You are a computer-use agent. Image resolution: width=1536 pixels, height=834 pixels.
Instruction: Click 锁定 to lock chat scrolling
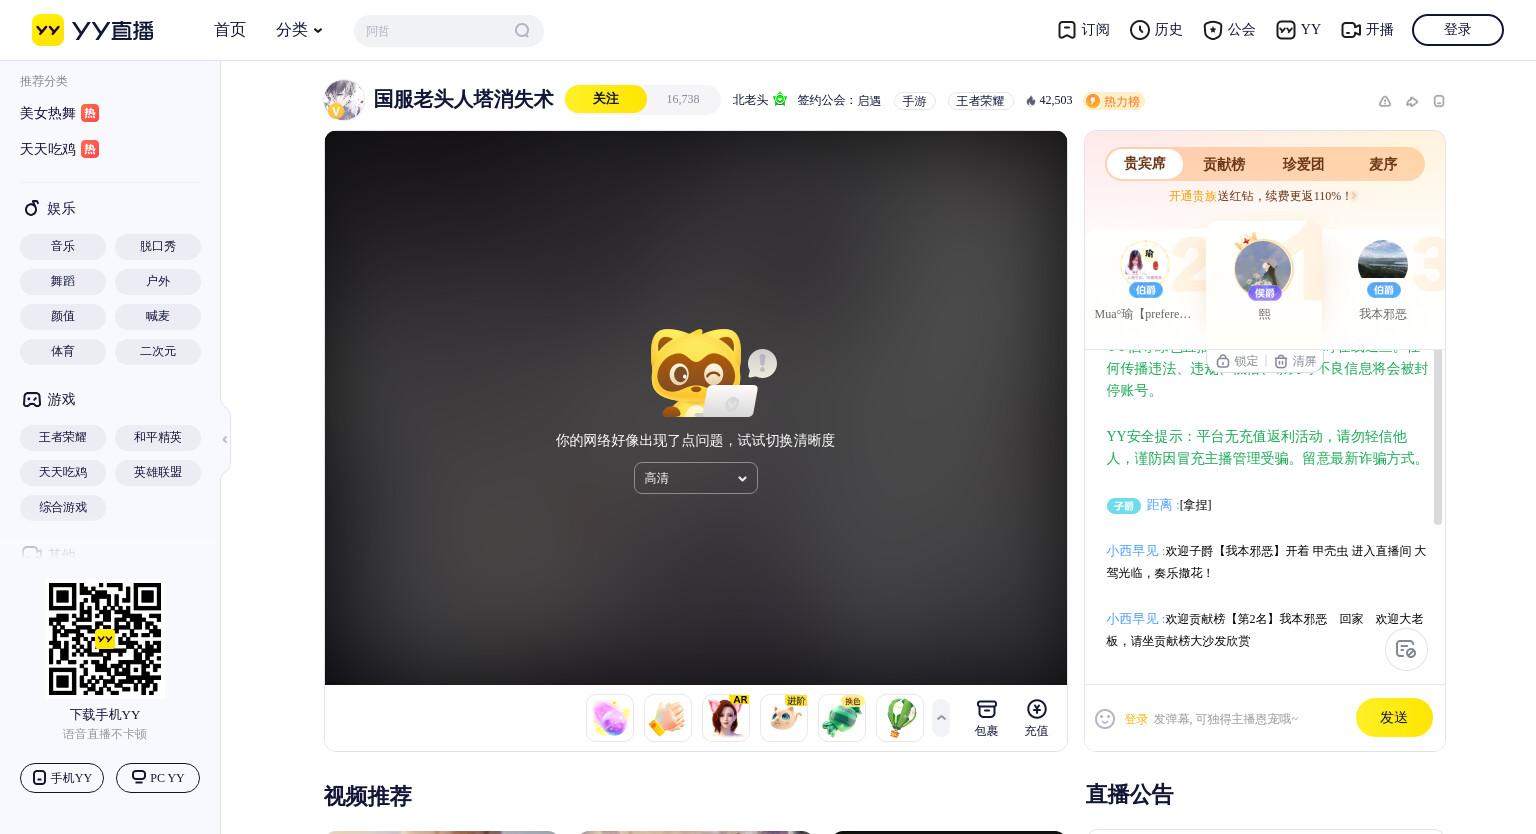(x=1237, y=361)
